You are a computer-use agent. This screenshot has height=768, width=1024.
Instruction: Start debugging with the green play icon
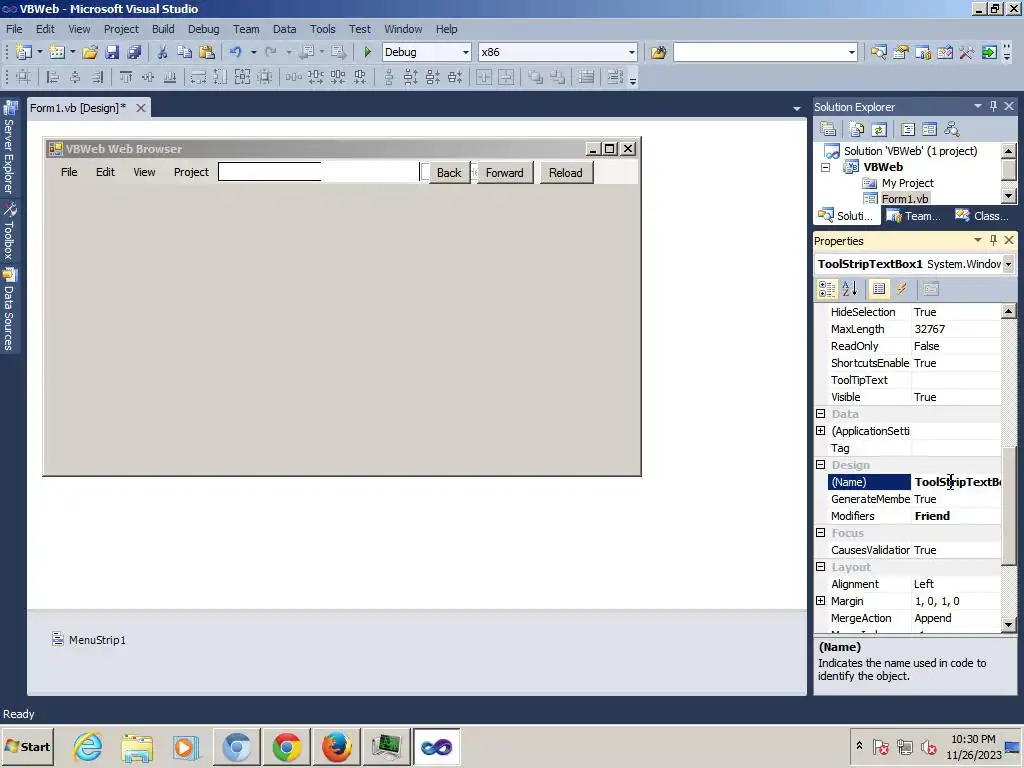(367, 52)
